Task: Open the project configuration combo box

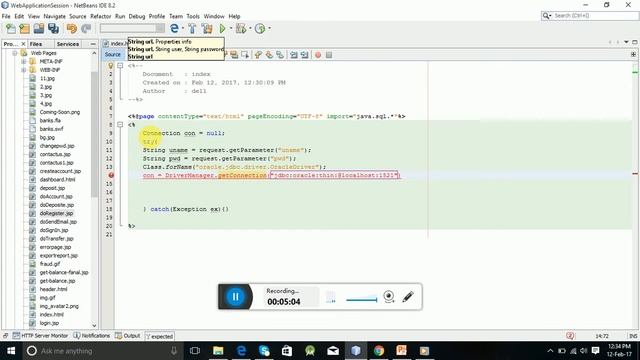Action: pyautogui.click(x=132, y=28)
